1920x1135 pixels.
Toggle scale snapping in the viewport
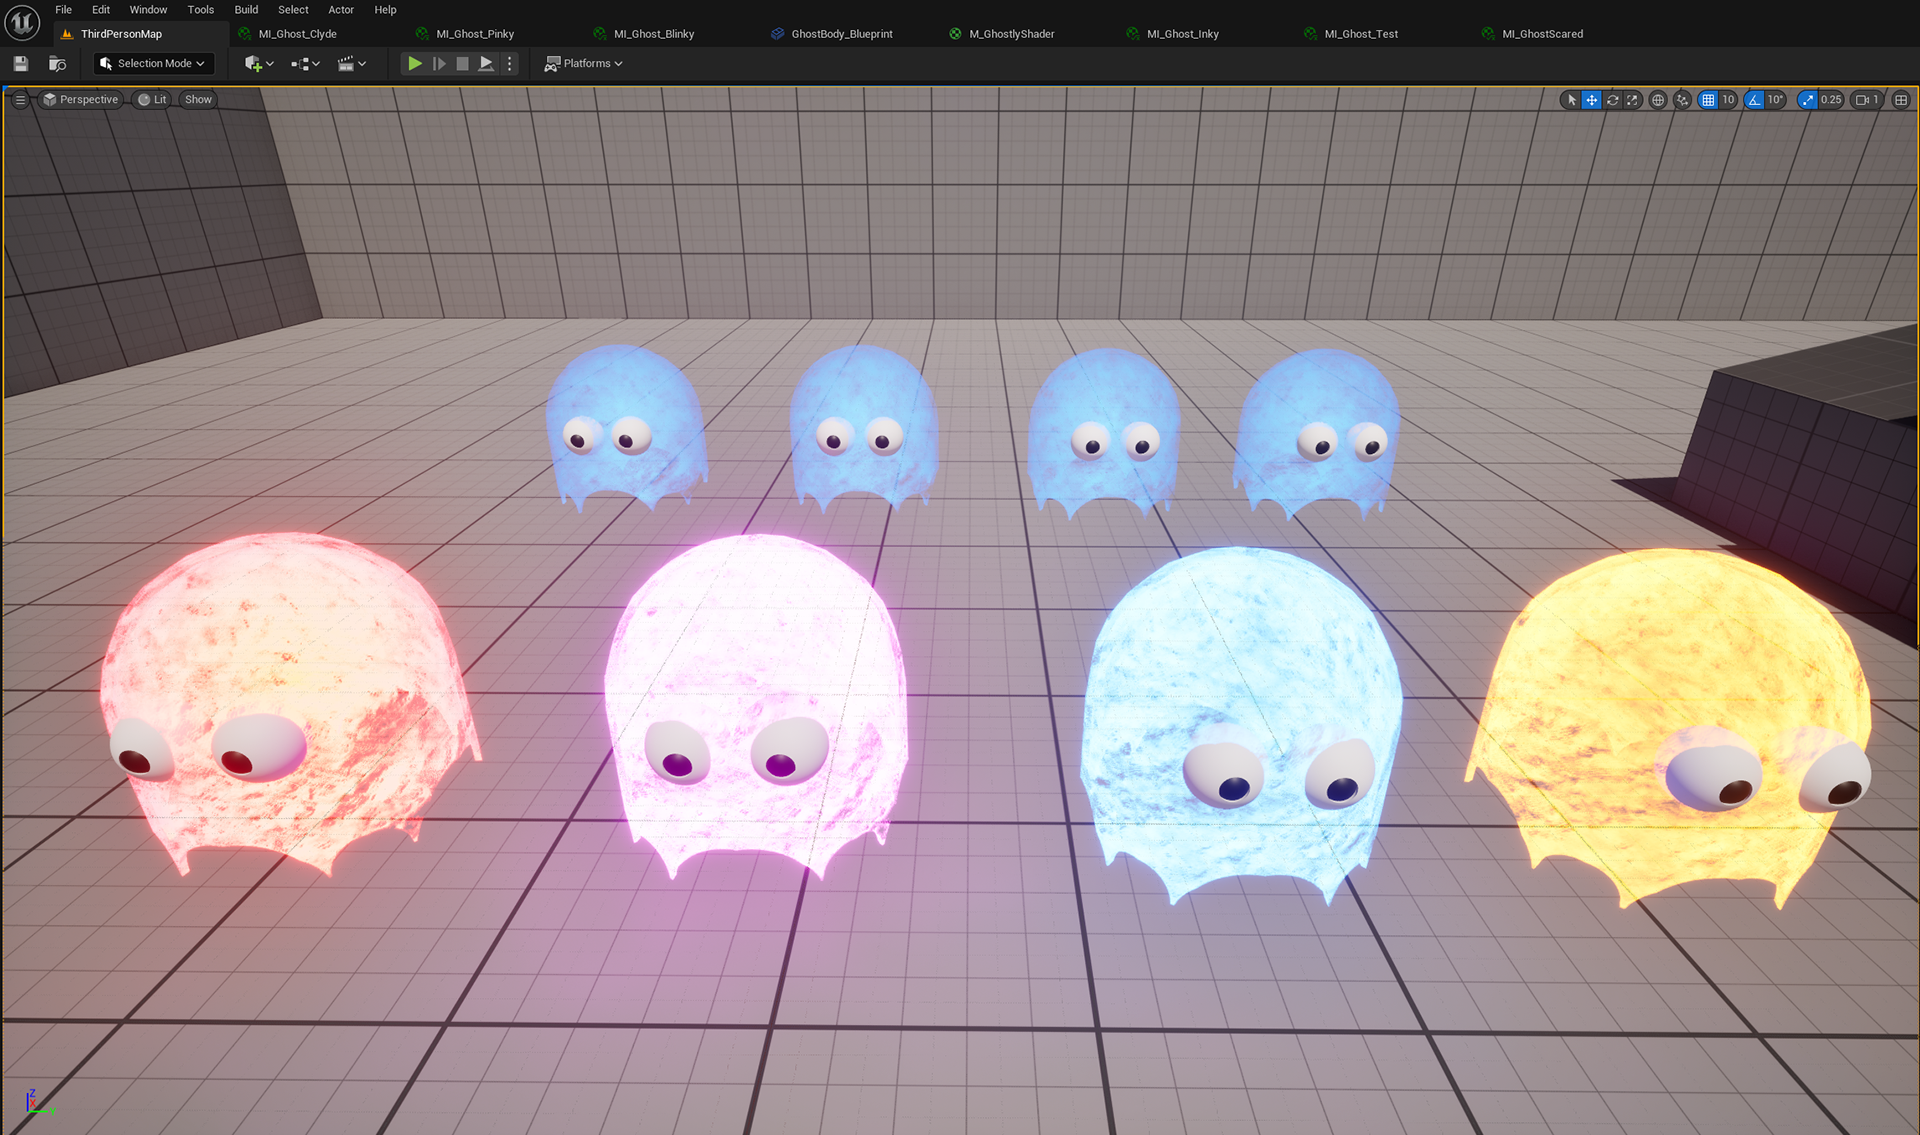1807,100
